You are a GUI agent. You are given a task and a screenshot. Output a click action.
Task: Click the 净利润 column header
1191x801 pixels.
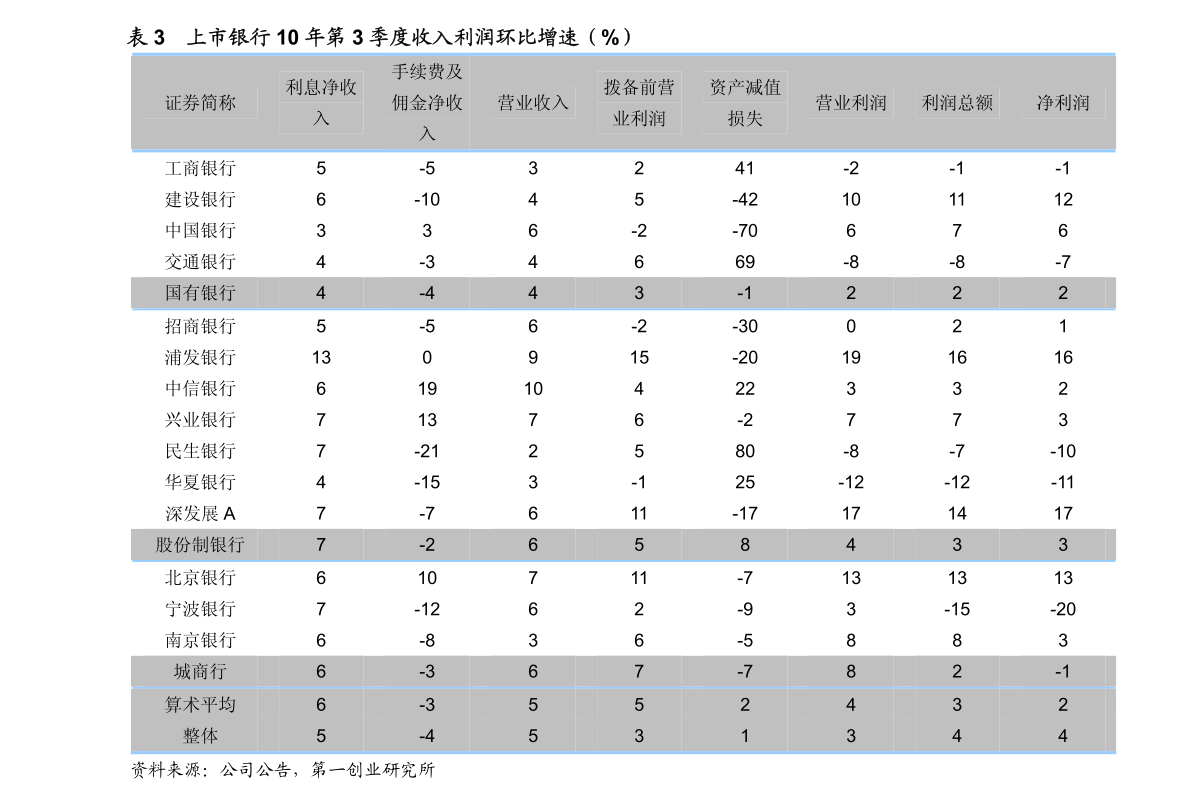pyautogui.click(x=1063, y=102)
